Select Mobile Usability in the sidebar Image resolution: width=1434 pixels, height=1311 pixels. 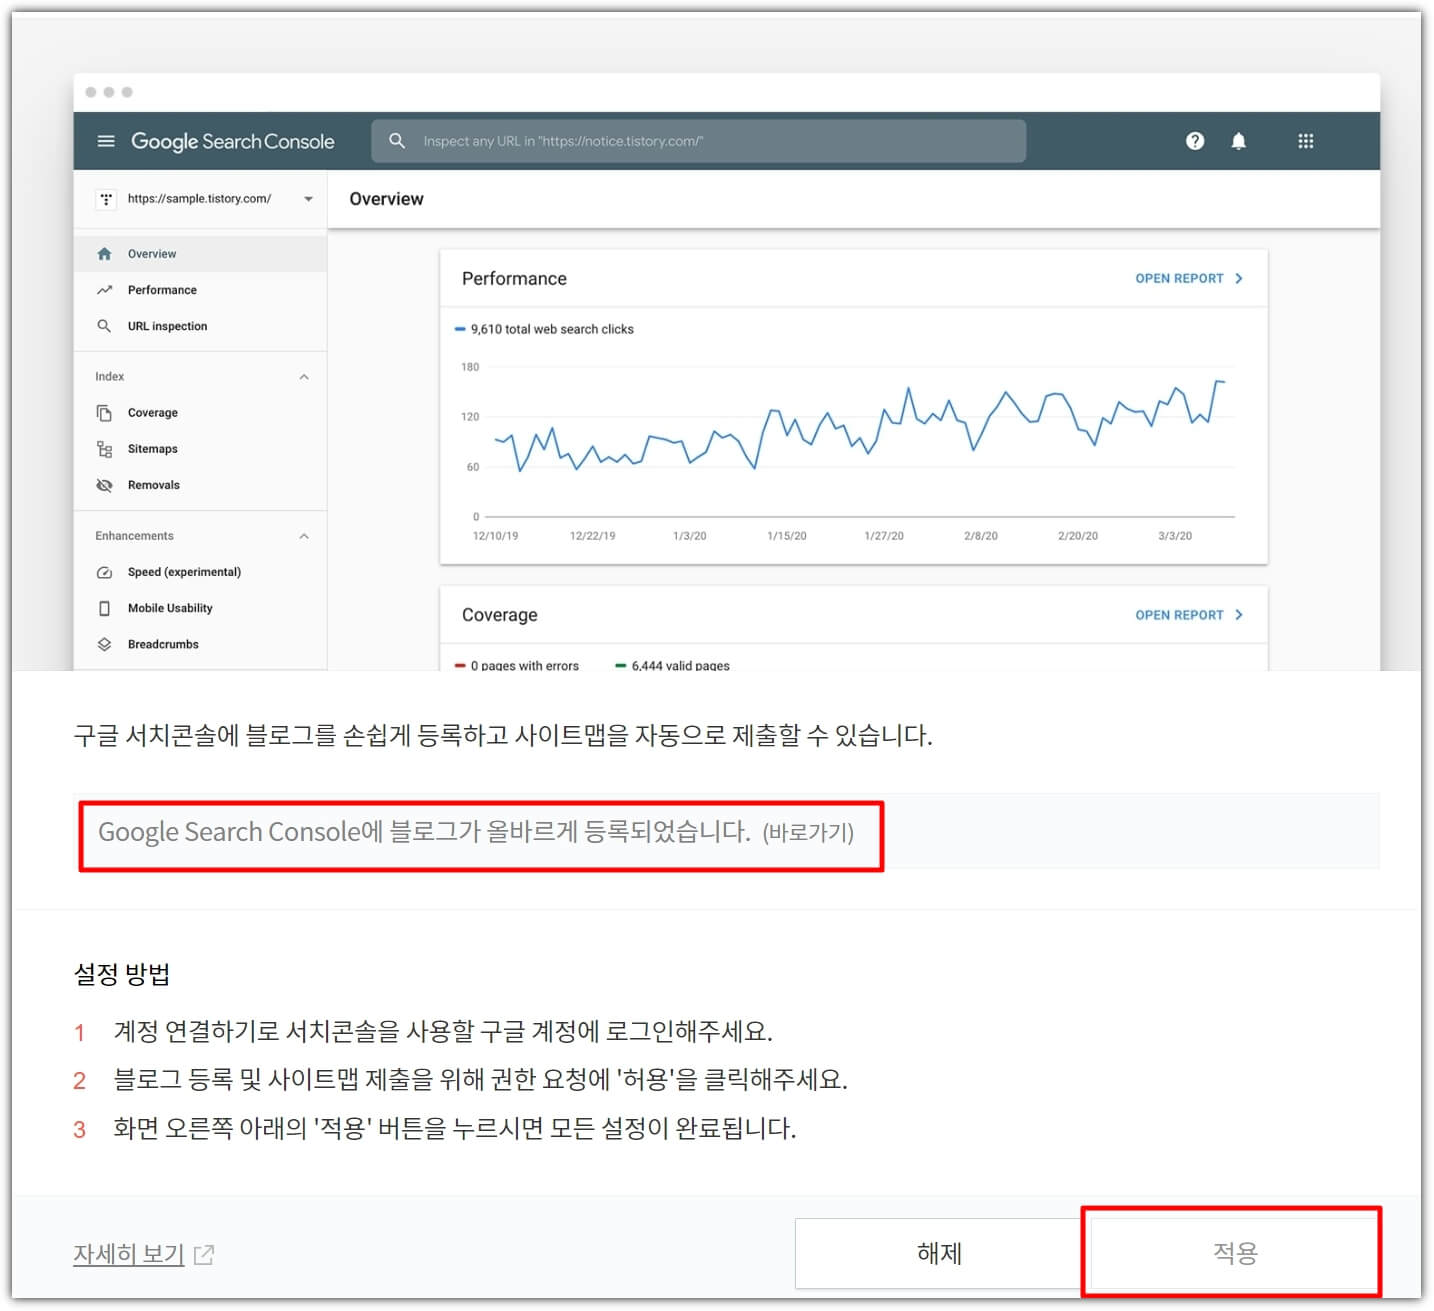[x=170, y=607]
